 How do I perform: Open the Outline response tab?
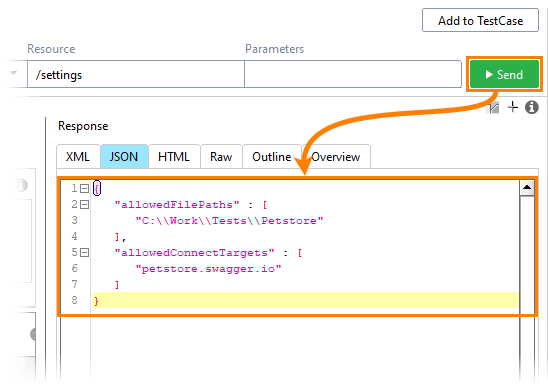(272, 157)
